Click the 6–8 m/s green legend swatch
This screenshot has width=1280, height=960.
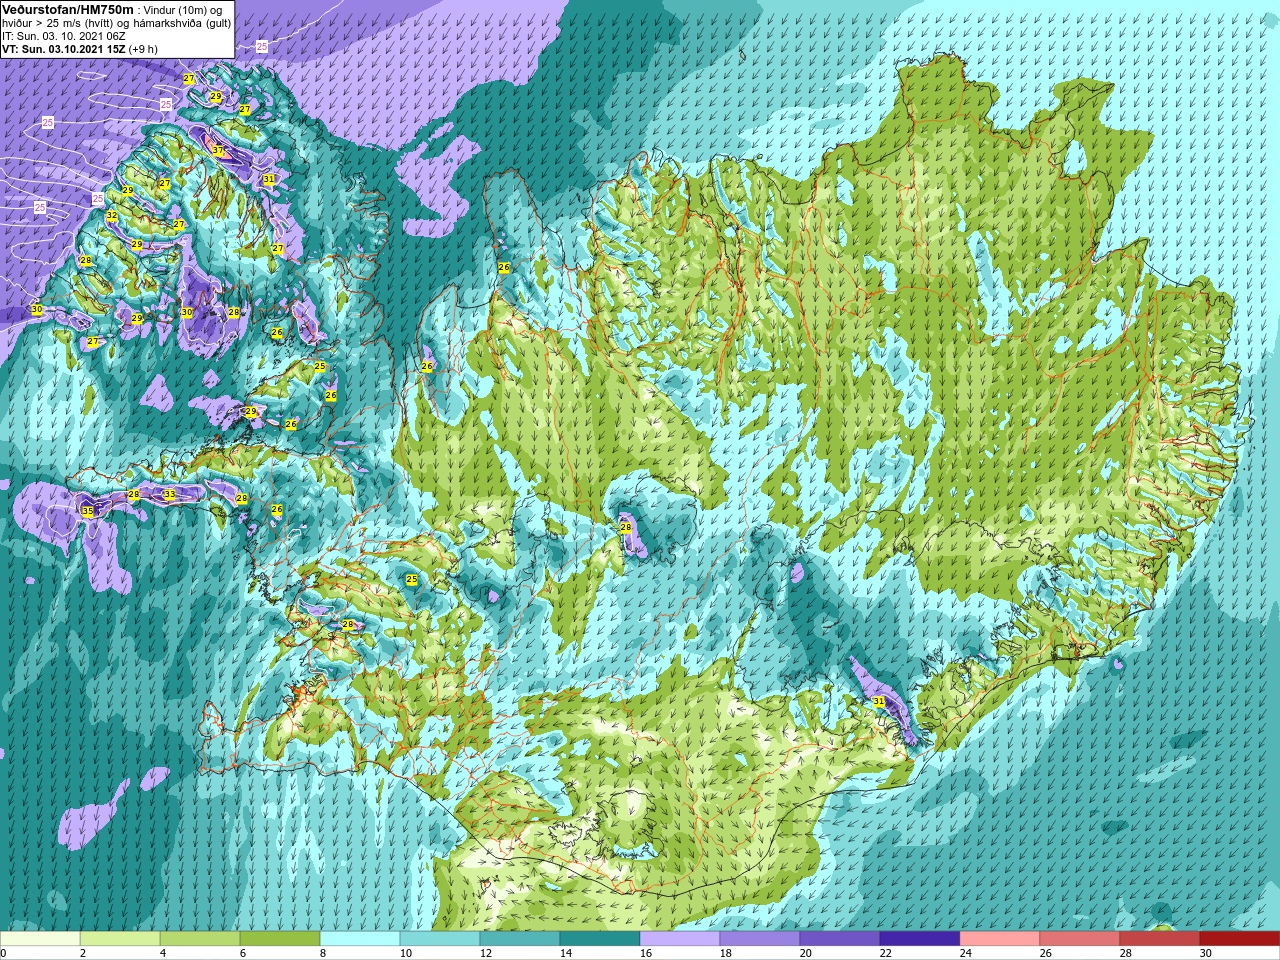point(280,939)
